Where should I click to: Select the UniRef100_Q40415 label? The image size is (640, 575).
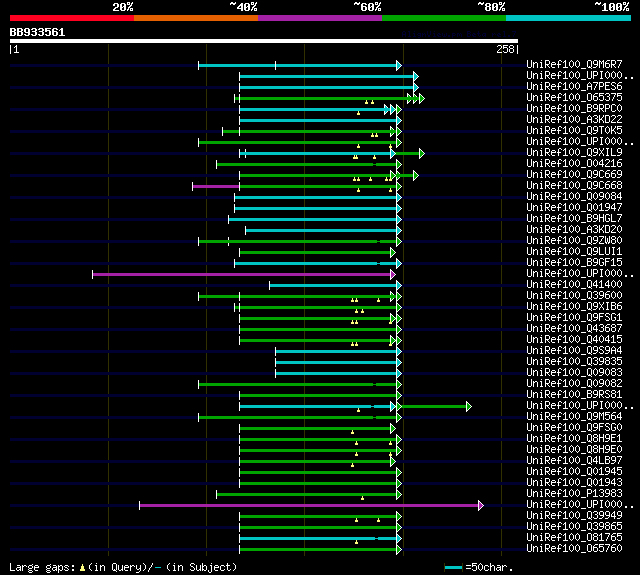[574, 340]
